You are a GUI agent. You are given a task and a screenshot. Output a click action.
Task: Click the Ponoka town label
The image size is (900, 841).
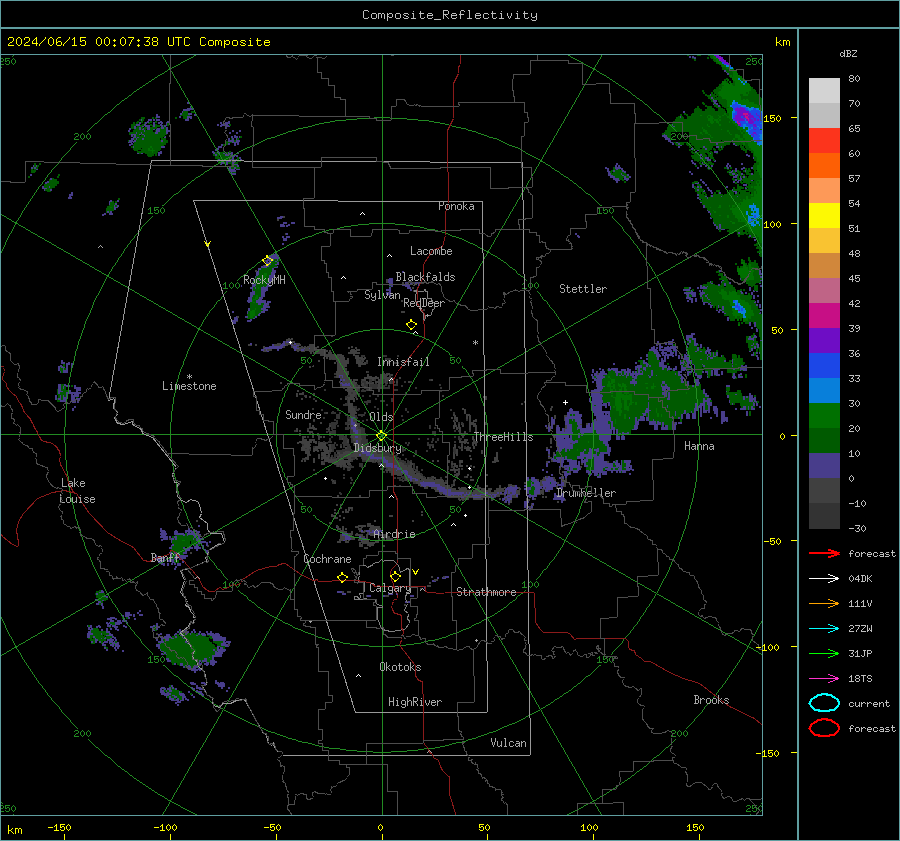click(x=456, y=206)
